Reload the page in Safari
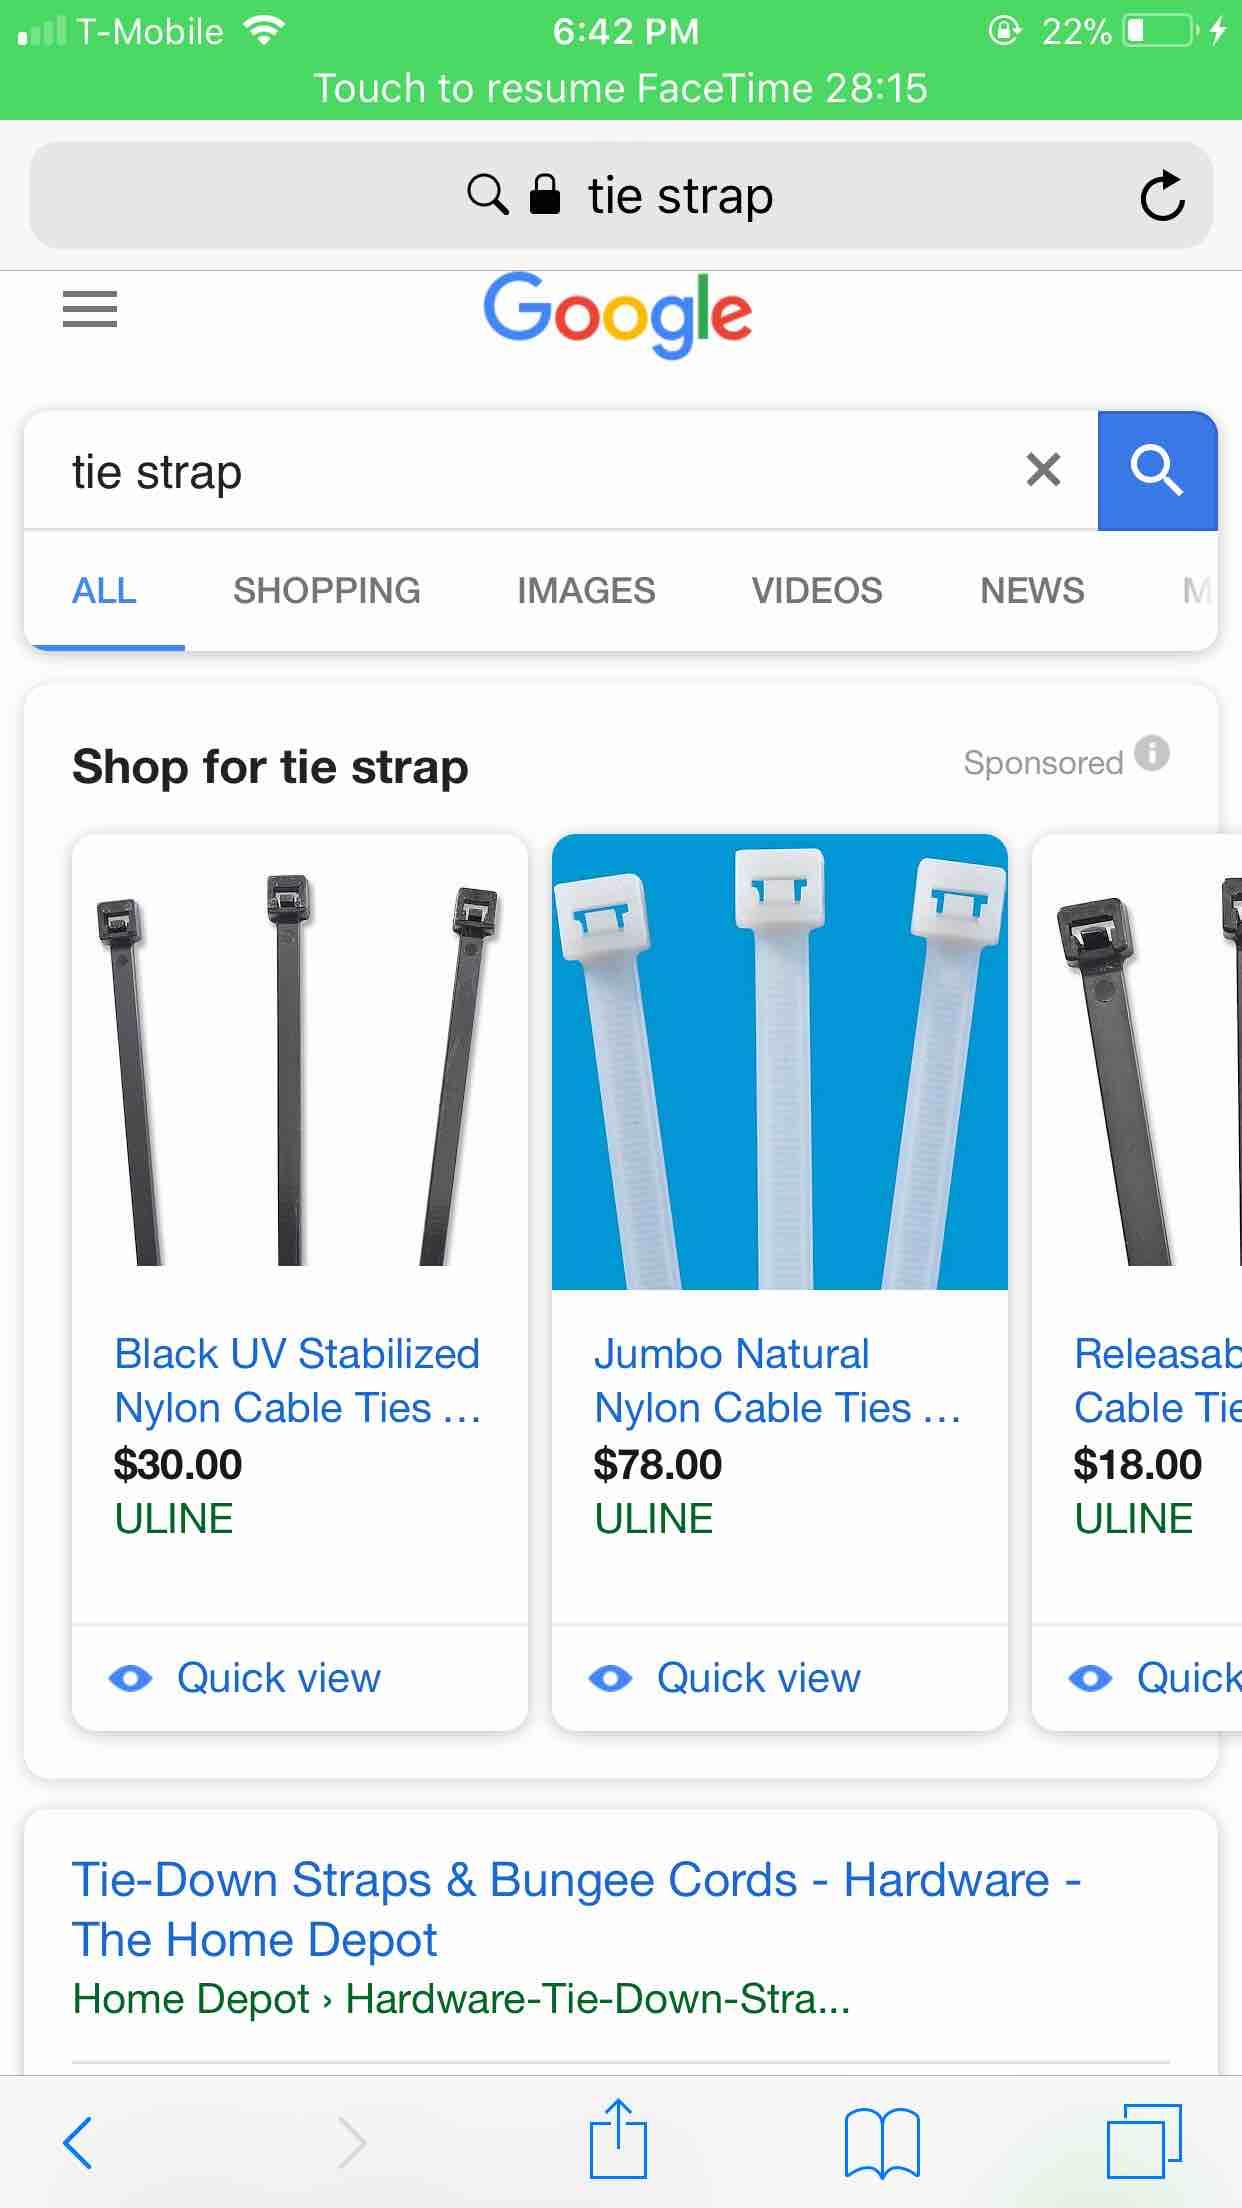1242x2208 pixels. click(x=1161, y=196)
